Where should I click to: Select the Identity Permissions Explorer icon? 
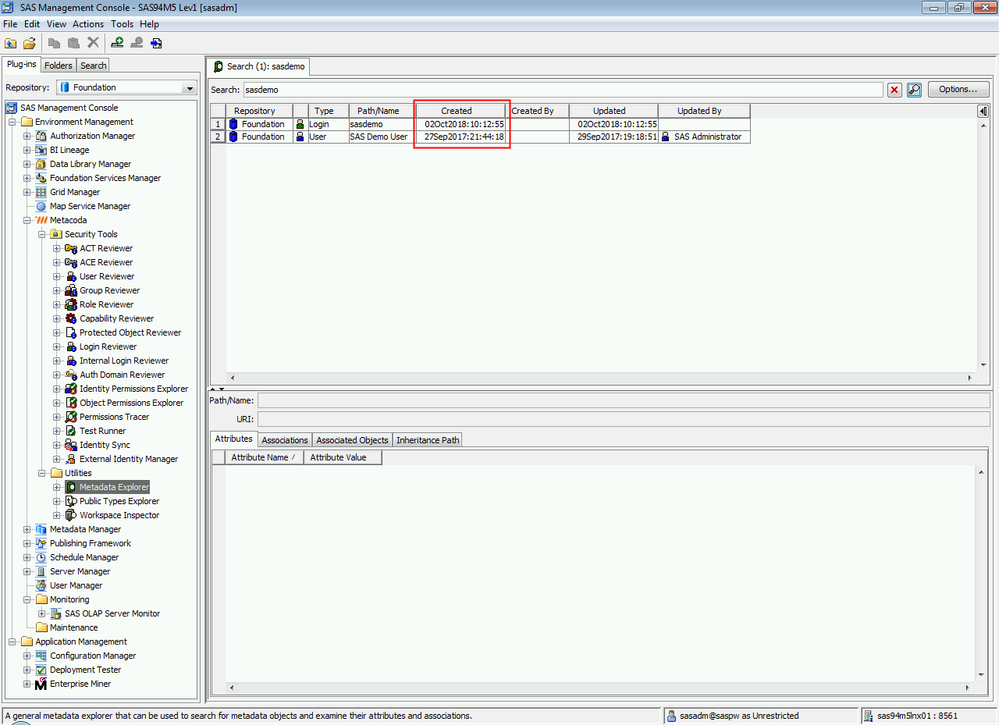(x=71, y=389)
